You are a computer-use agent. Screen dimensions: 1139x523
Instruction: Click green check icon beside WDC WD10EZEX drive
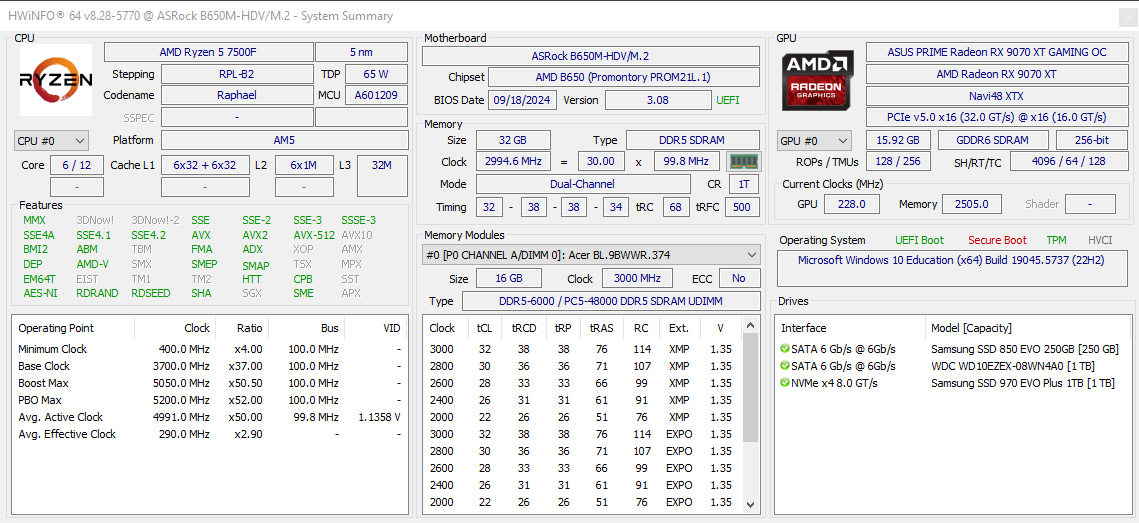pyautogui.click(x=785, y=366)
